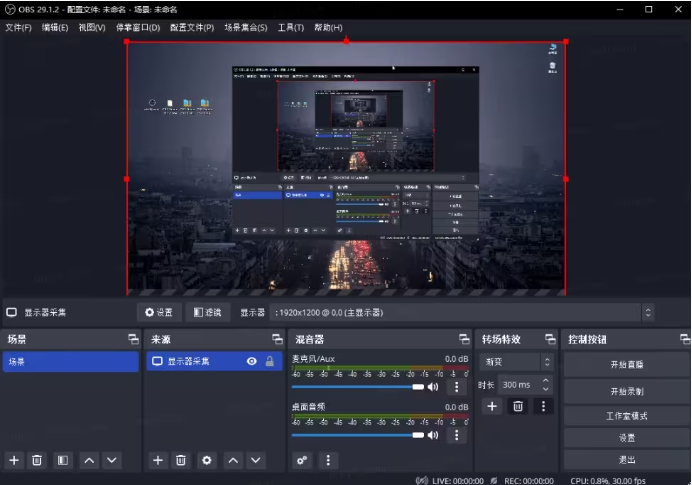The width and height of the screenshot is (692, 485).
Task: Pop out the 控制按钮 dock panel
Action: pos(685,339)
